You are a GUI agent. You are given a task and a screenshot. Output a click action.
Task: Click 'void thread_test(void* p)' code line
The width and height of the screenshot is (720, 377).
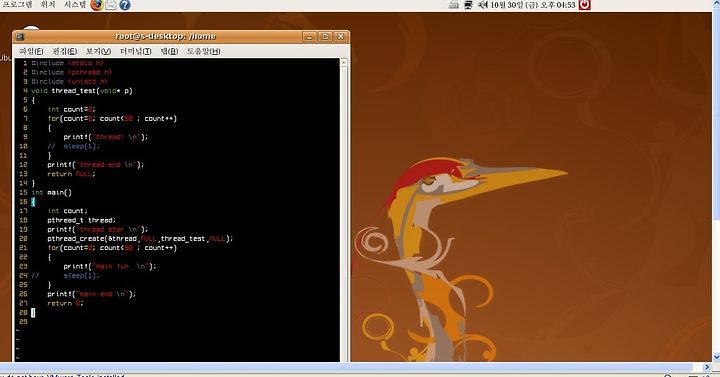[x=82, y=90]
